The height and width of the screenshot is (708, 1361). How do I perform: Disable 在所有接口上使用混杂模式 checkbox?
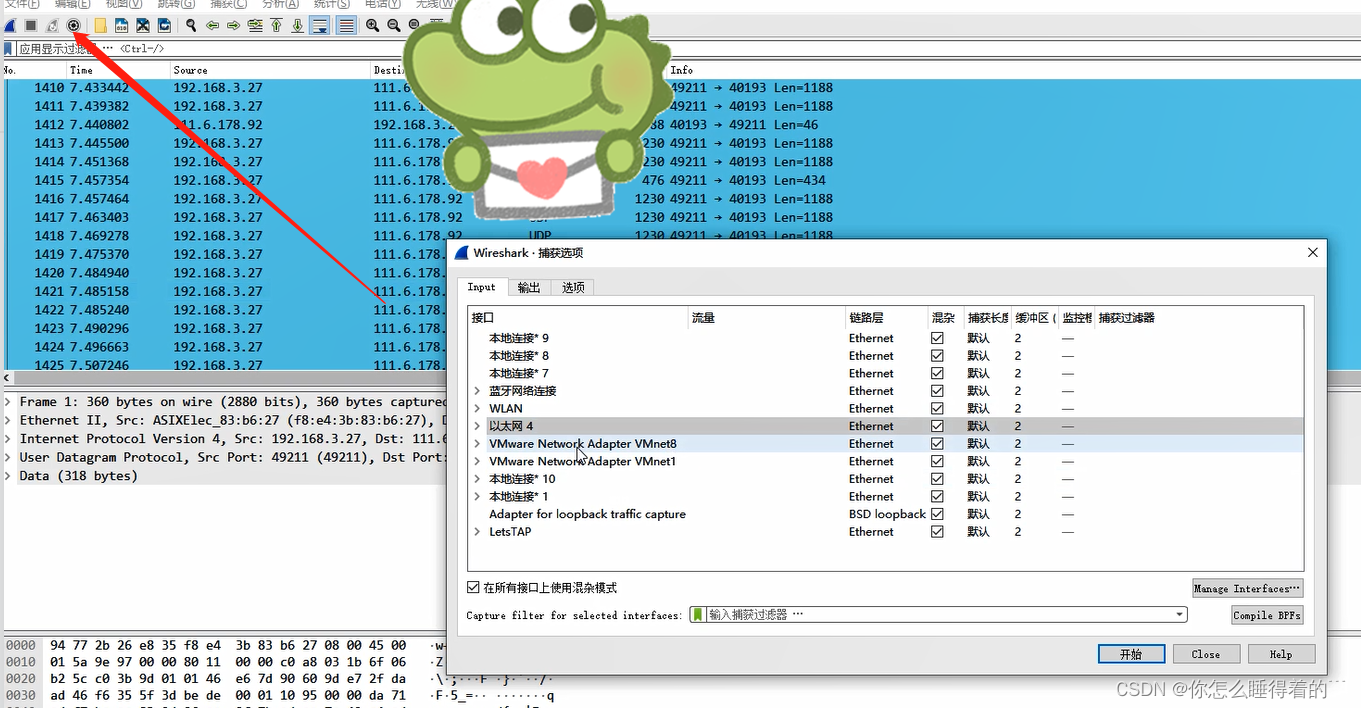(x=473, y=588)
